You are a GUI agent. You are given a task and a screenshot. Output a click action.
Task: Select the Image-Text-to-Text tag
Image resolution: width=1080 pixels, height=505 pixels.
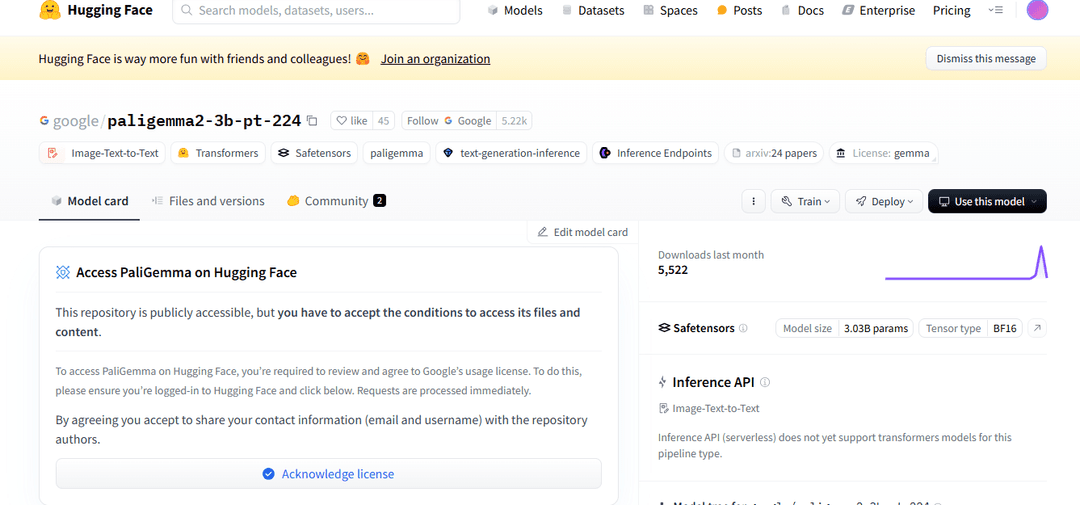coord(102,153)
